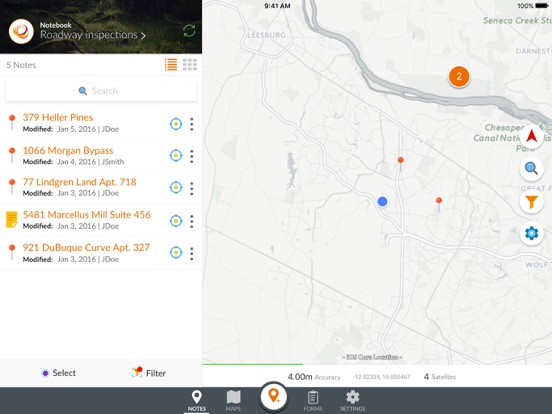Open the orange map filter funnel

(x=532, y=202)
